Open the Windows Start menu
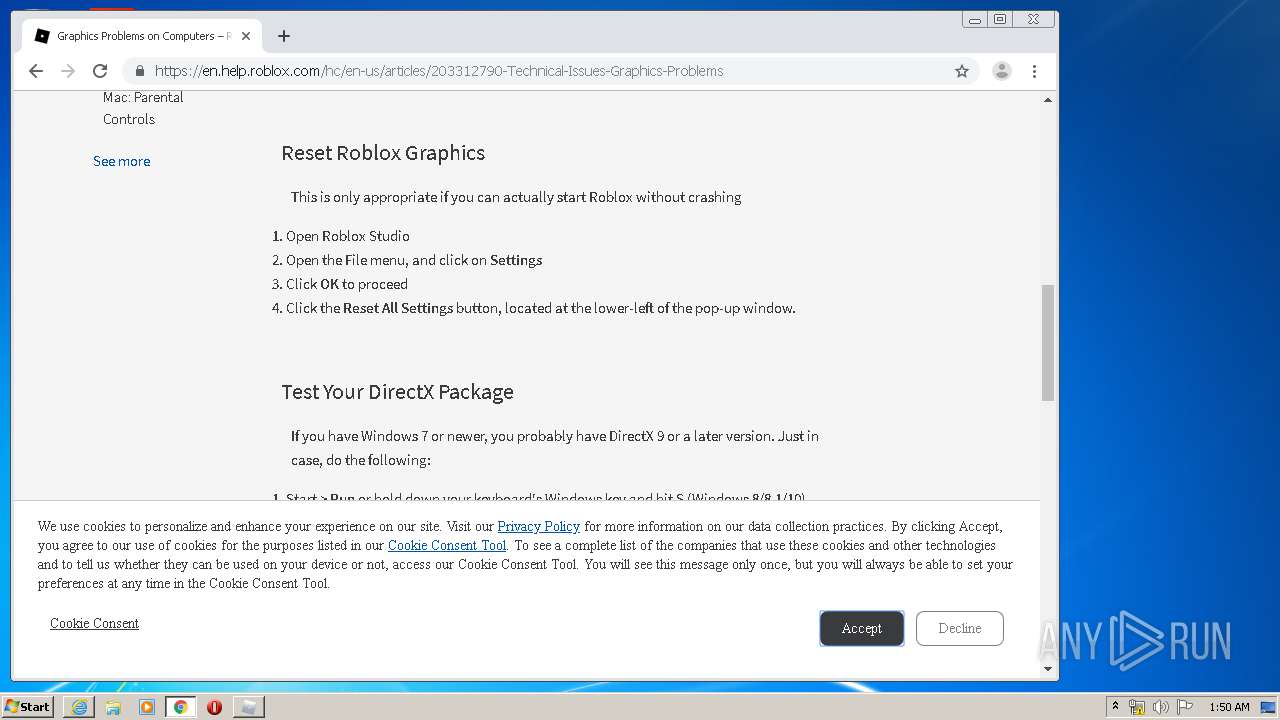Screen dimensions: 1280x720 28,706
